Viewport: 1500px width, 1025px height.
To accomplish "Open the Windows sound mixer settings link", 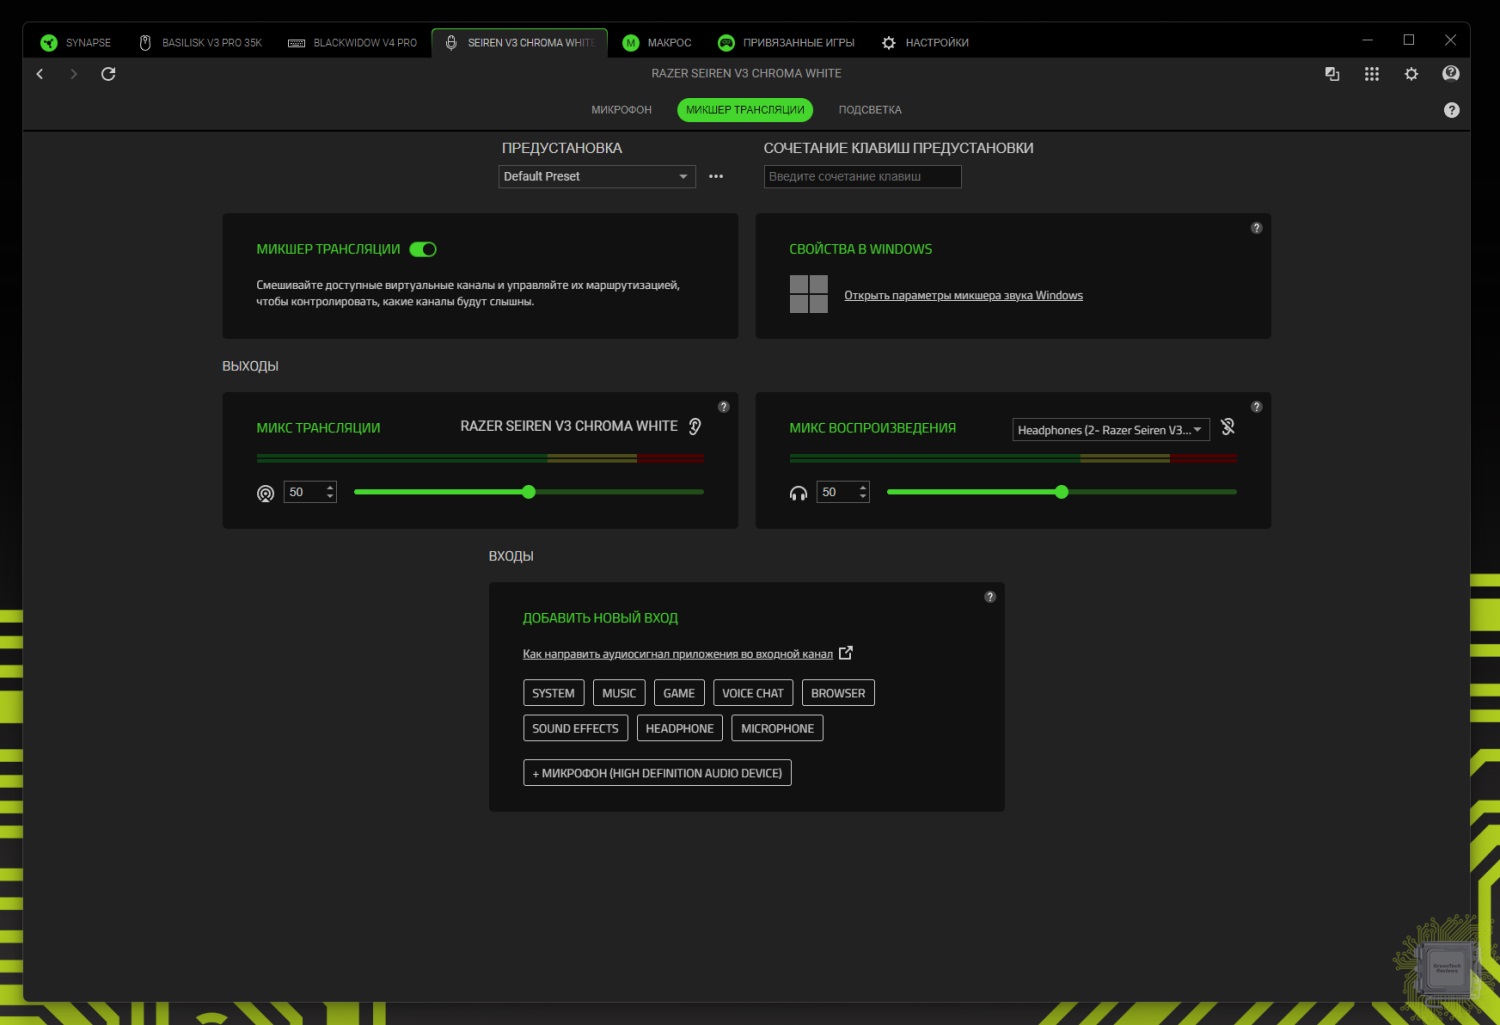I will tap(963, 296).
